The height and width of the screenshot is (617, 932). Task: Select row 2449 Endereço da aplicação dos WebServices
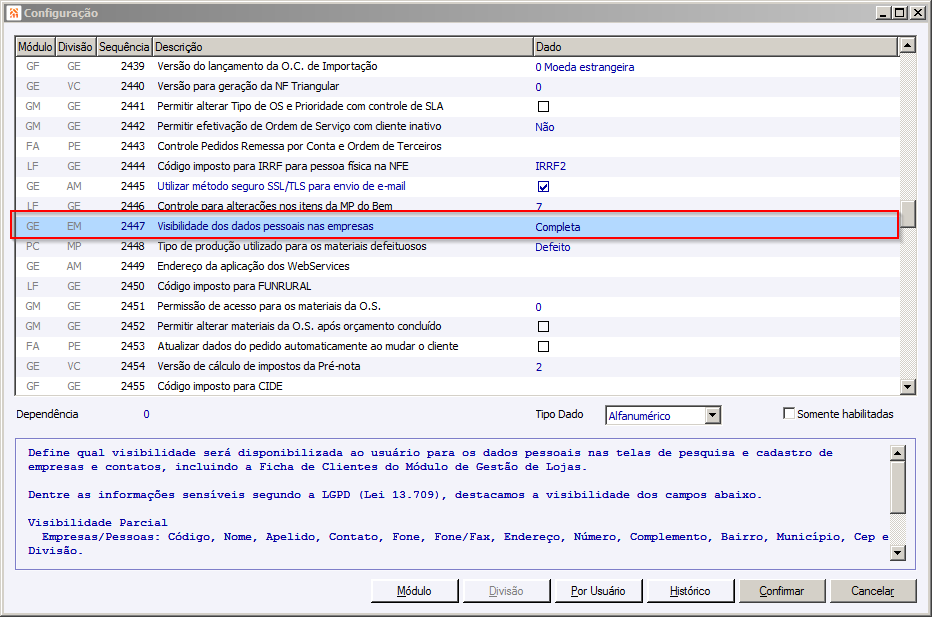tap(455, 267)
